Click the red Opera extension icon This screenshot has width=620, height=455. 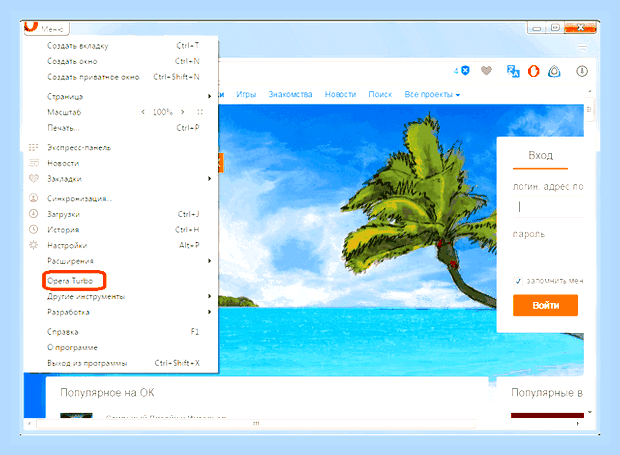pos(533,71)
